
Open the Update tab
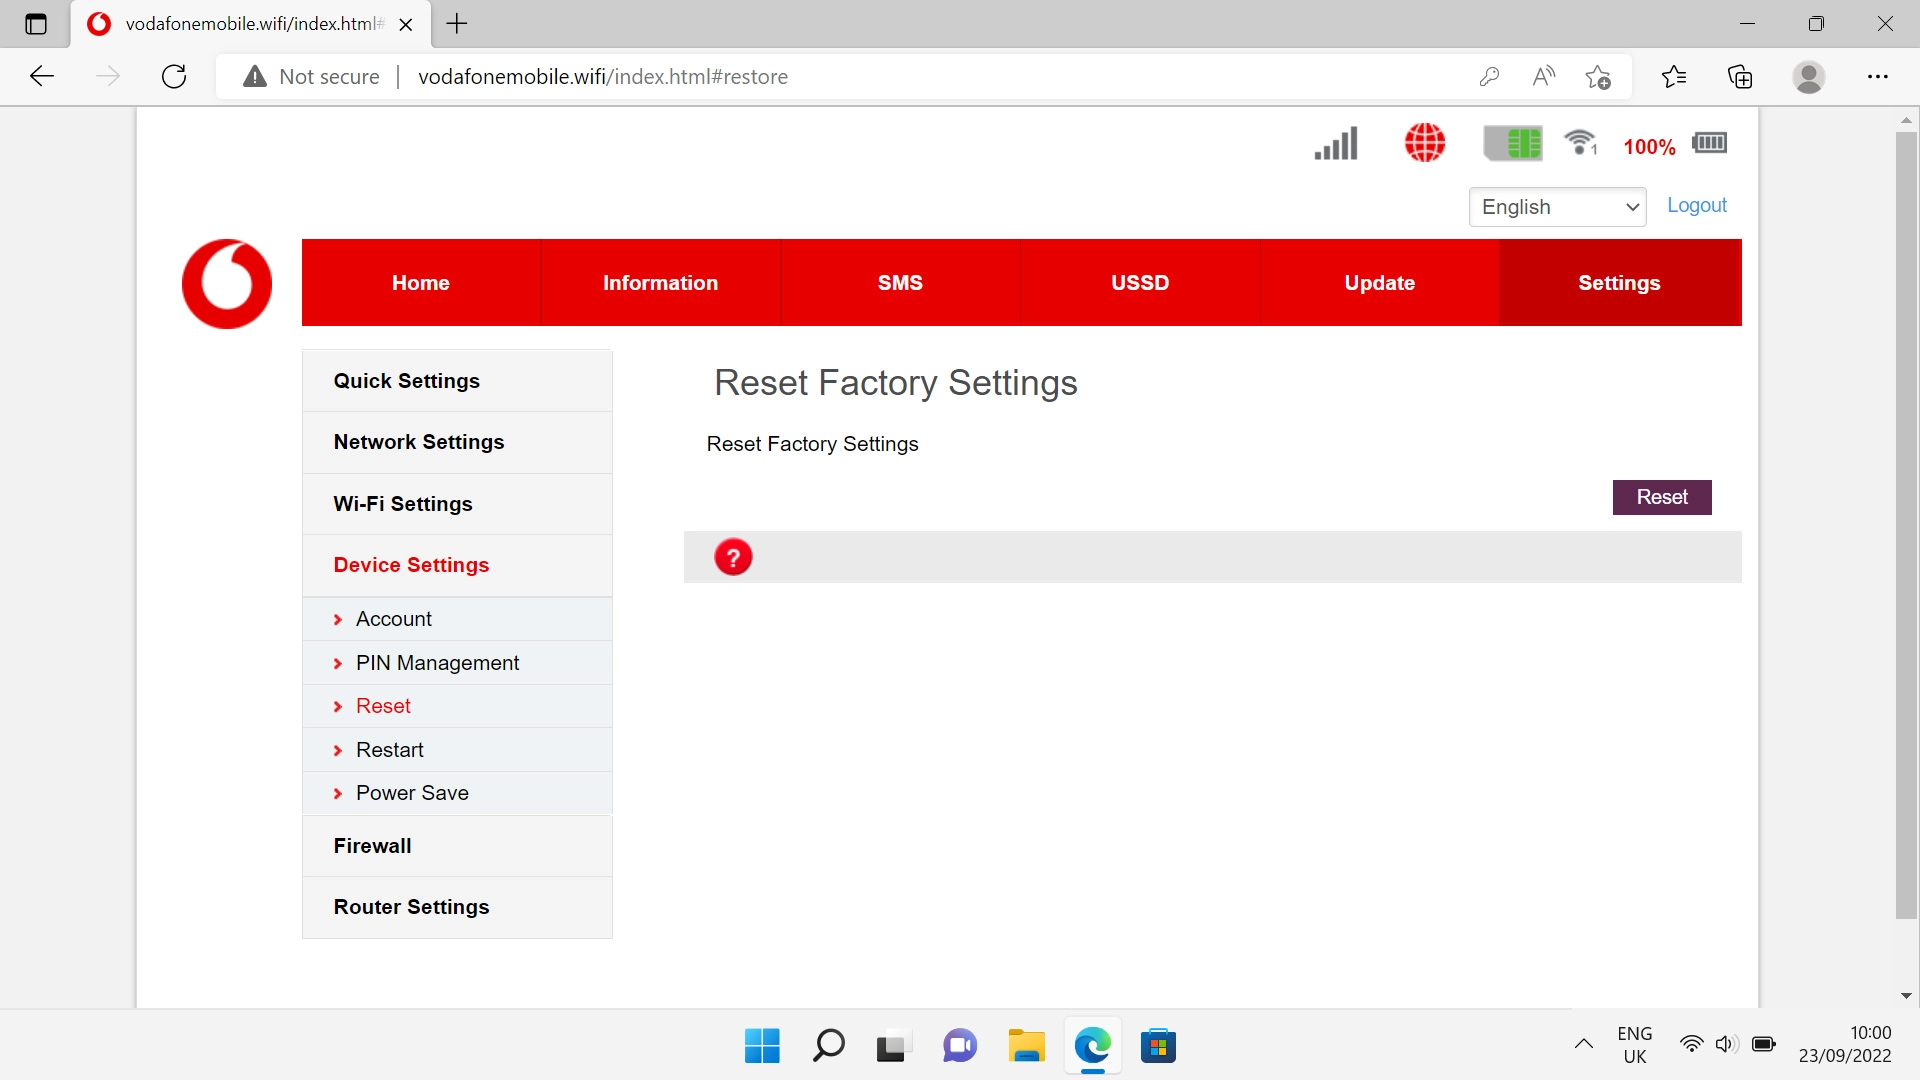click(x=1379, y=283)
